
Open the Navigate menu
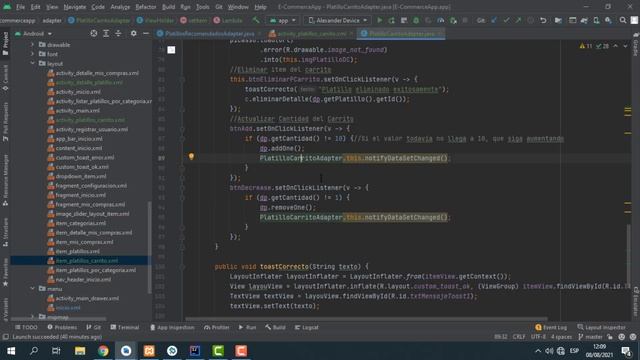75,7
